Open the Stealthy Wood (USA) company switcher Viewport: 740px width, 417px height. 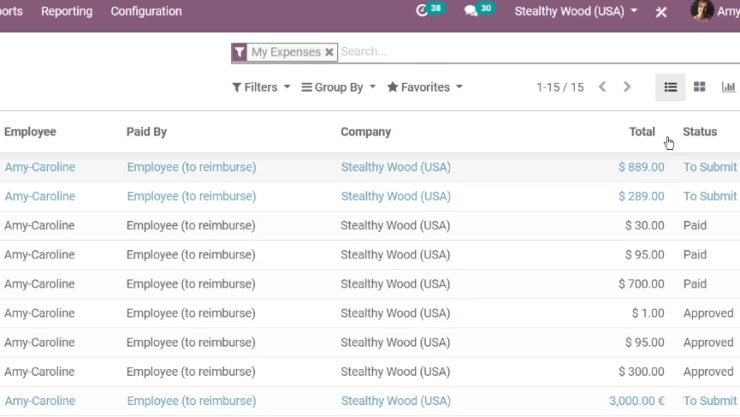576,11
